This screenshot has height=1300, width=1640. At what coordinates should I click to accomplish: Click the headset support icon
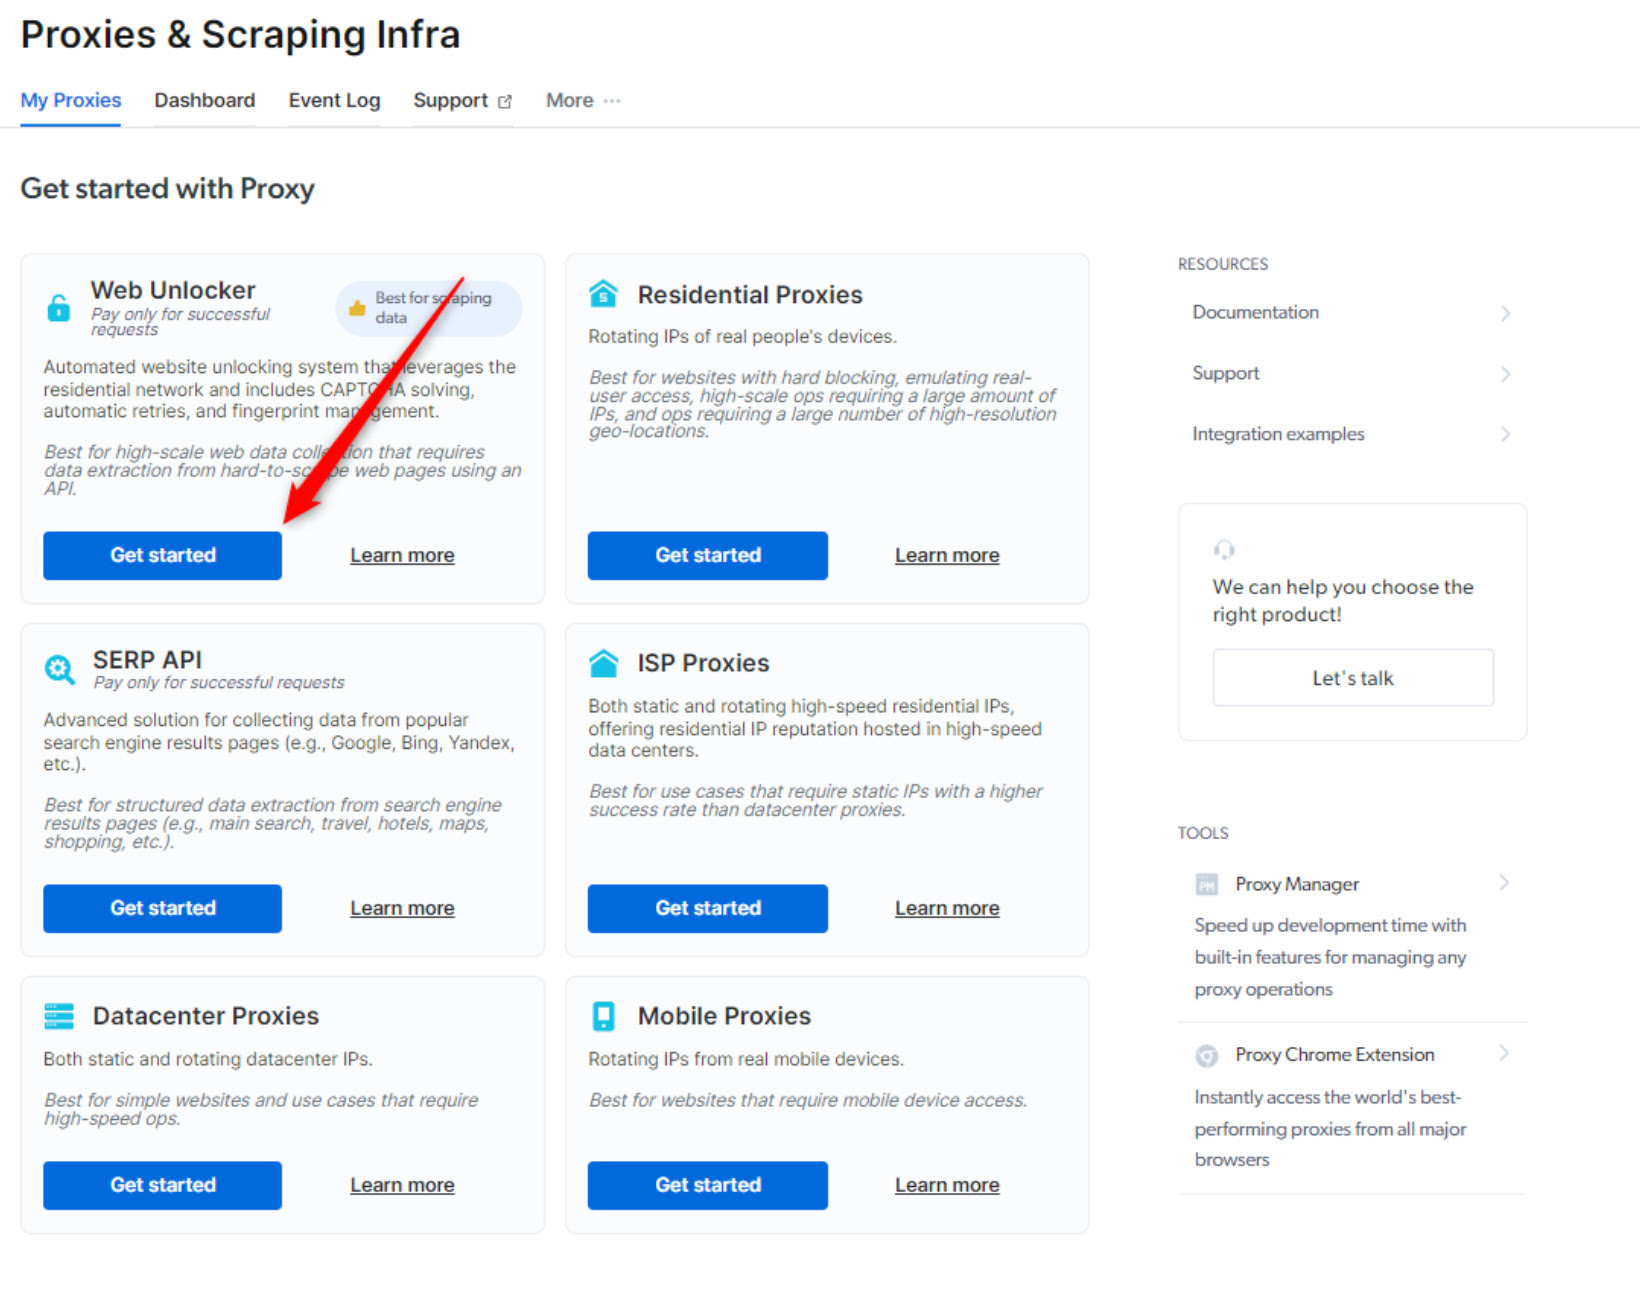tap(1224, 549)
